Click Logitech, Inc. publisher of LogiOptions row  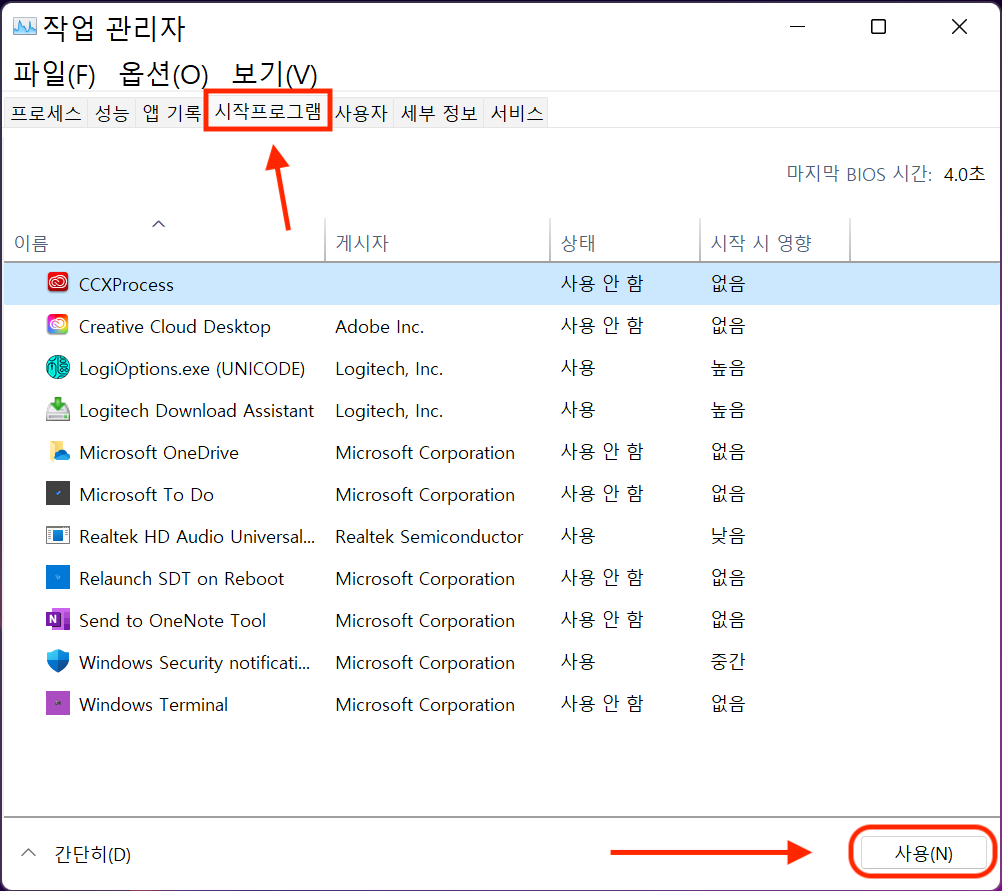[389, 369]
